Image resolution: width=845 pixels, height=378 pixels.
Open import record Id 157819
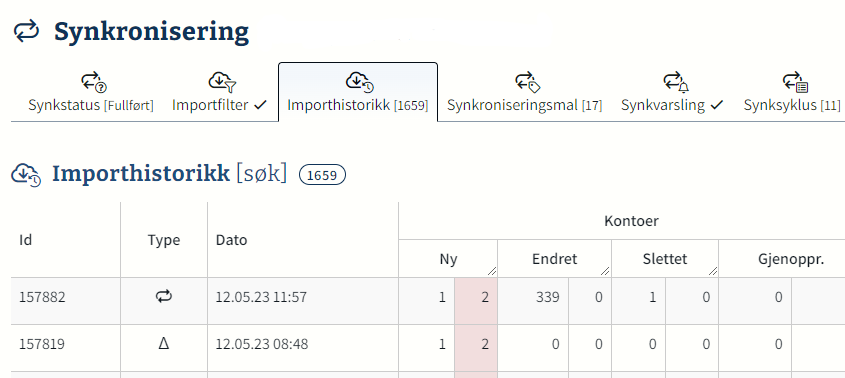pos(42,344)
